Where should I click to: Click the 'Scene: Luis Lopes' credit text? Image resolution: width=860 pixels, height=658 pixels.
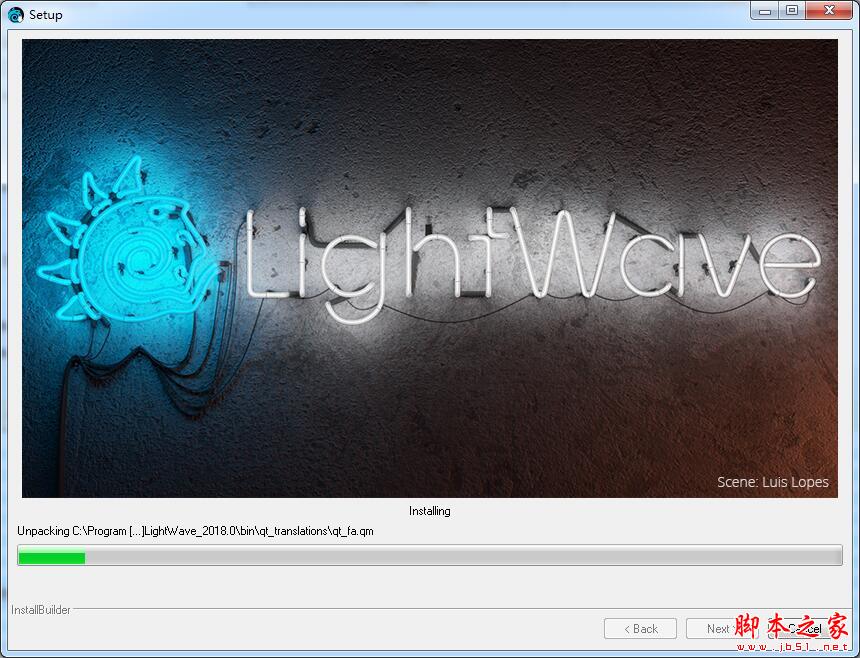click(x=773, y=482)
